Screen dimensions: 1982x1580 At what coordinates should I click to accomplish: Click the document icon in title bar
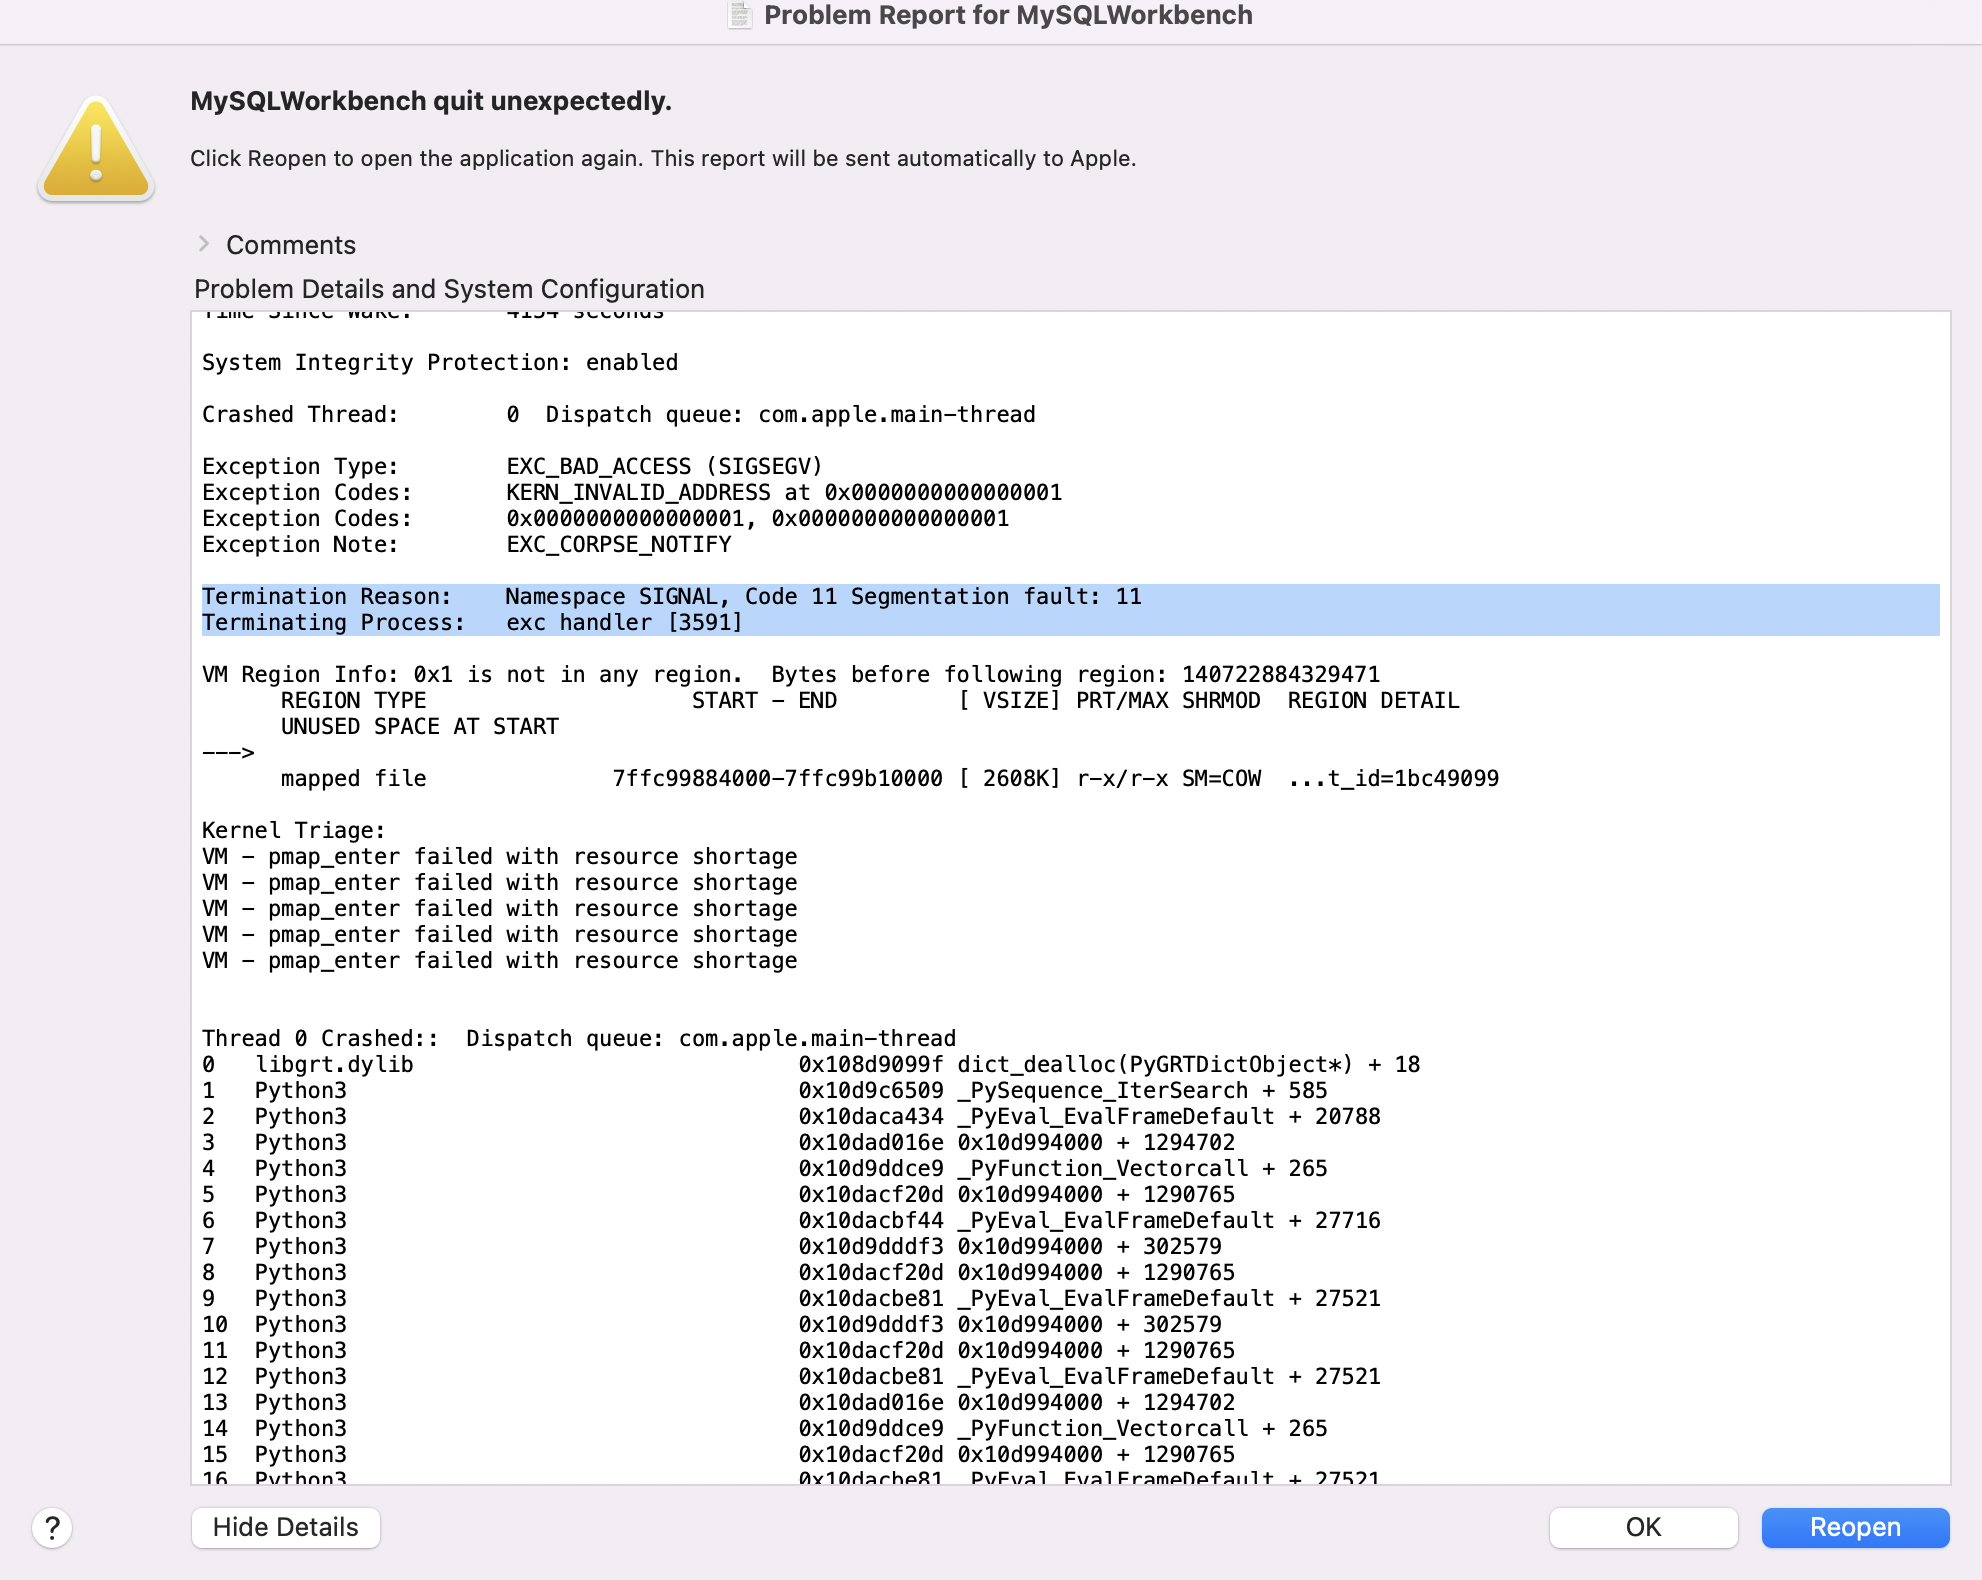pos(740,15)
